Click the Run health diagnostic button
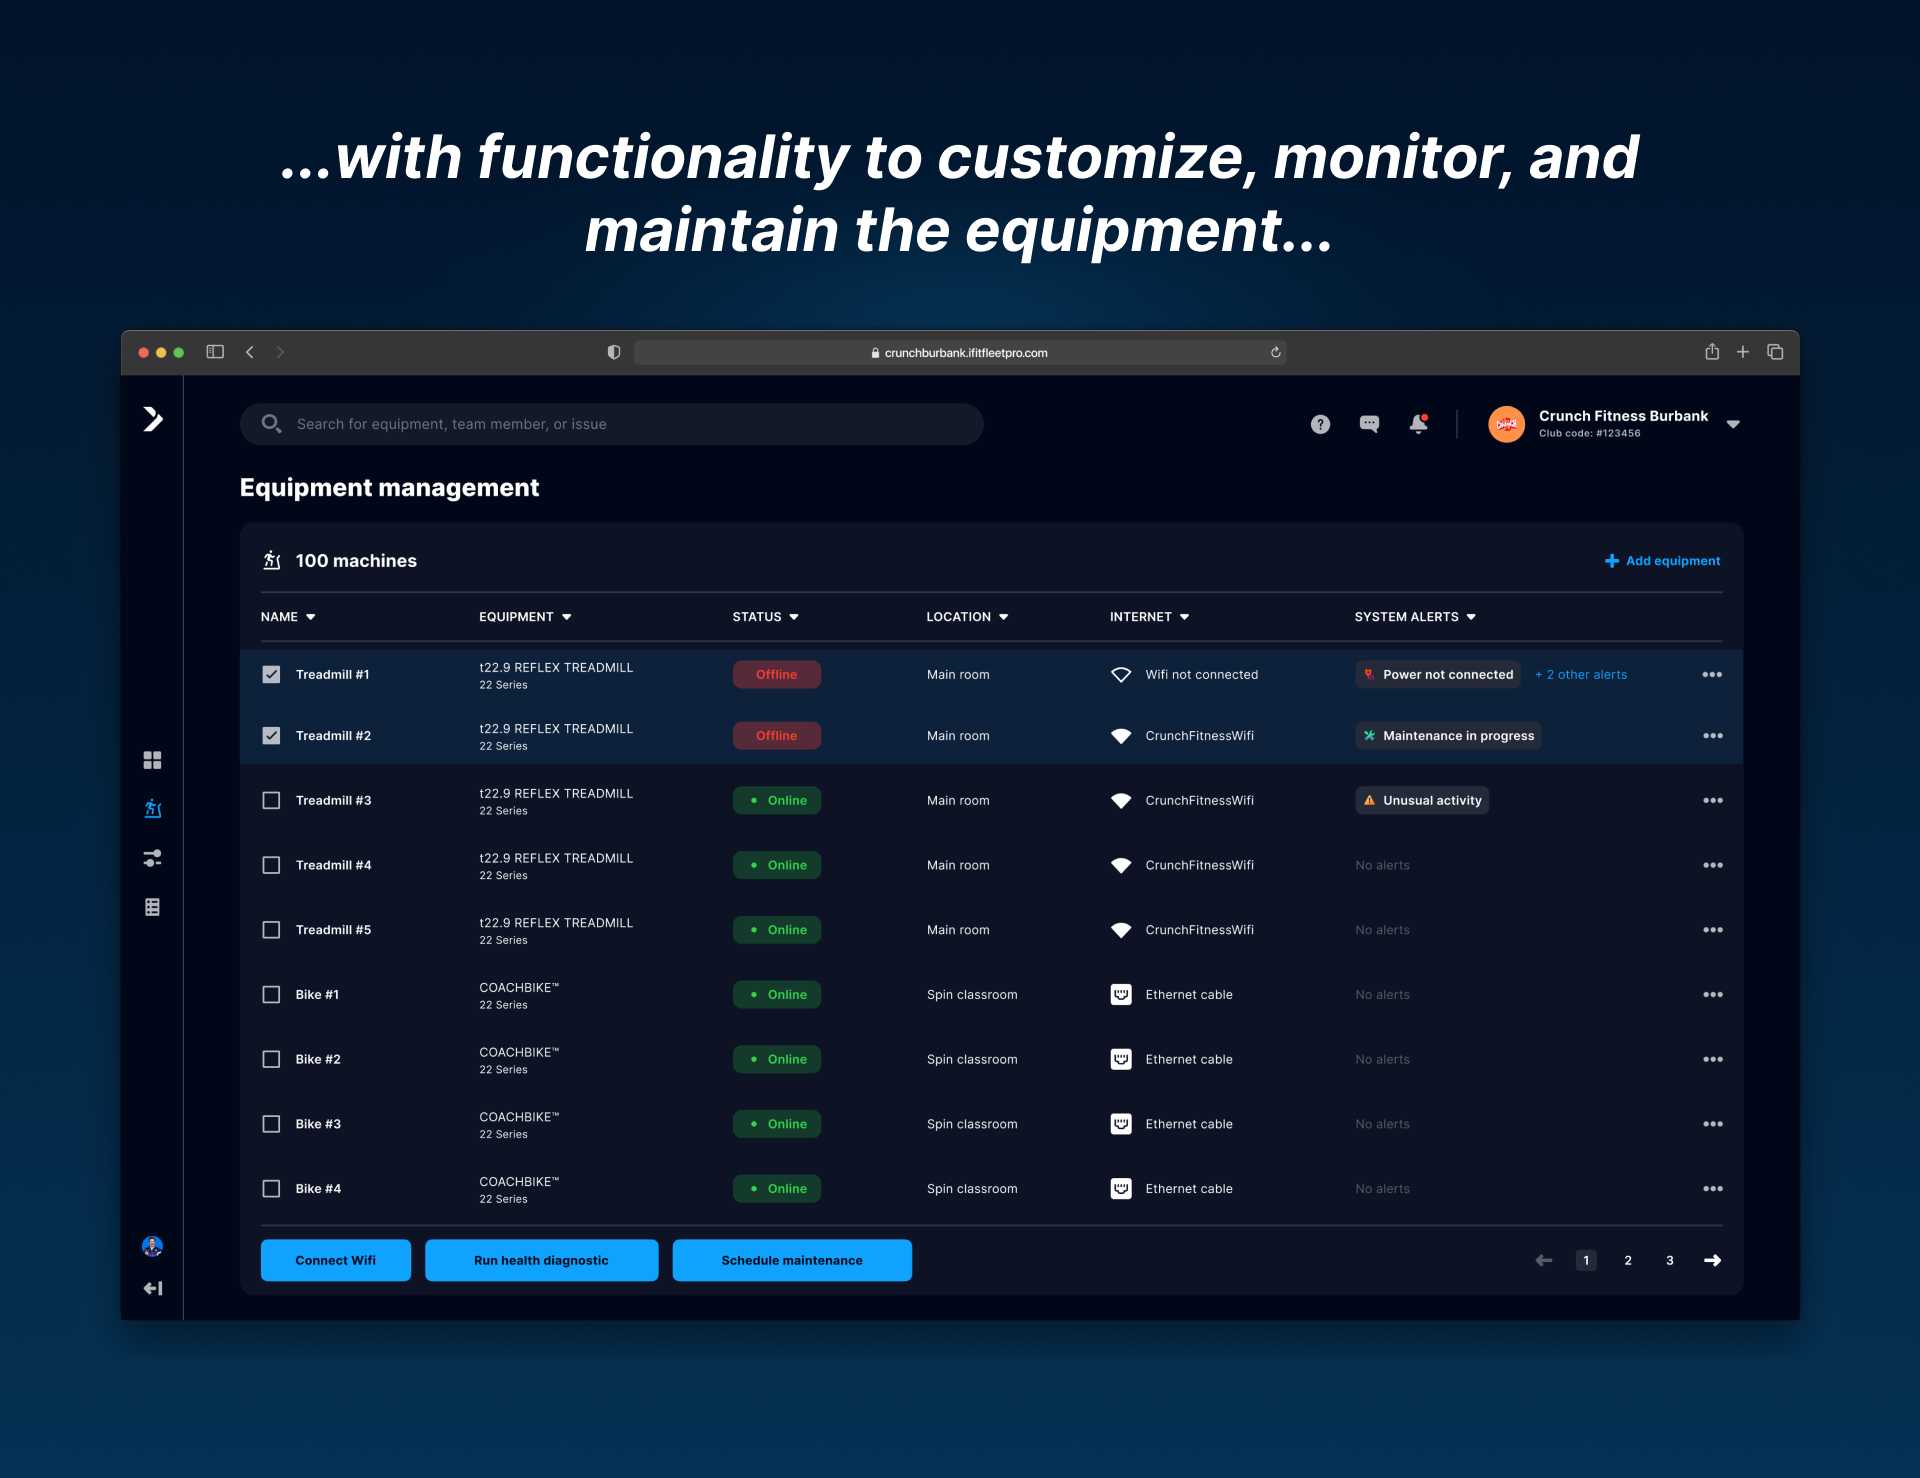Screen dimensions: 1920x1478 [541, 1260]
